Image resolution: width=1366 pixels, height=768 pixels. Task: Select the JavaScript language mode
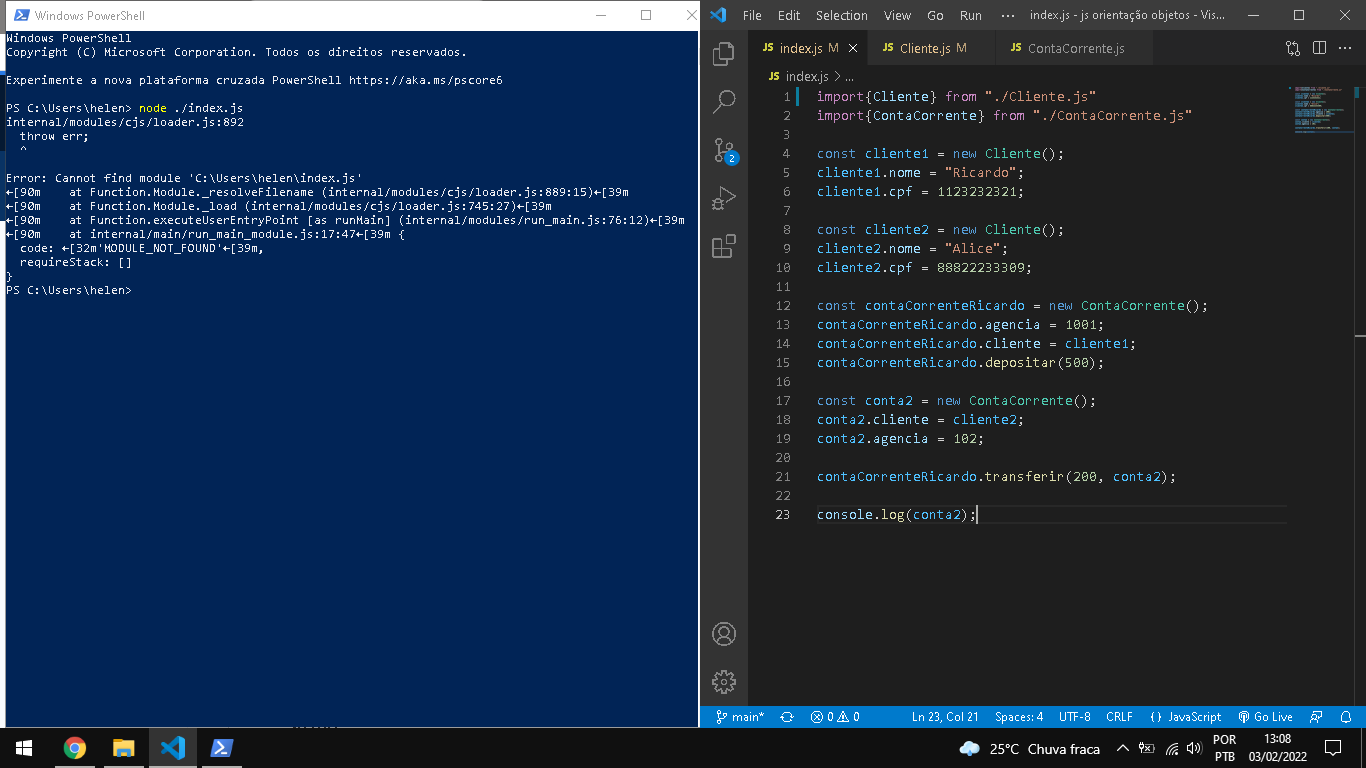(x=1186, y=717)
